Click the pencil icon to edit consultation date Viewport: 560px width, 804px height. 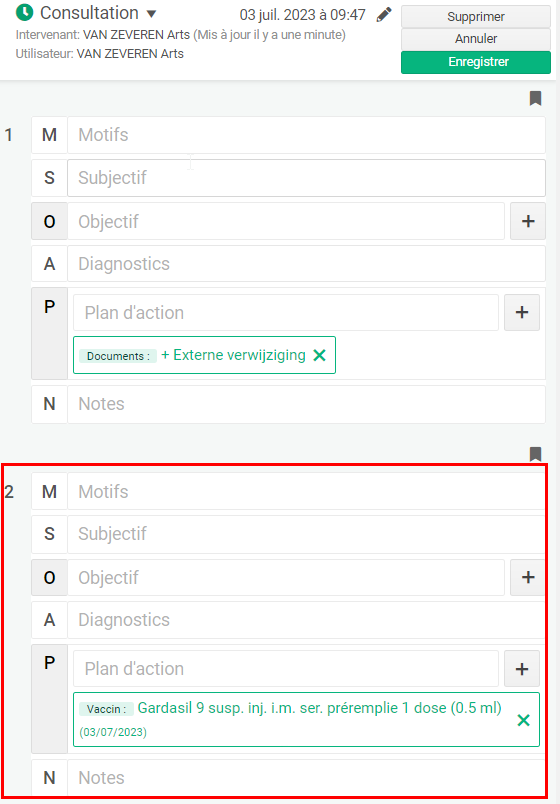(x=384, y=14)
